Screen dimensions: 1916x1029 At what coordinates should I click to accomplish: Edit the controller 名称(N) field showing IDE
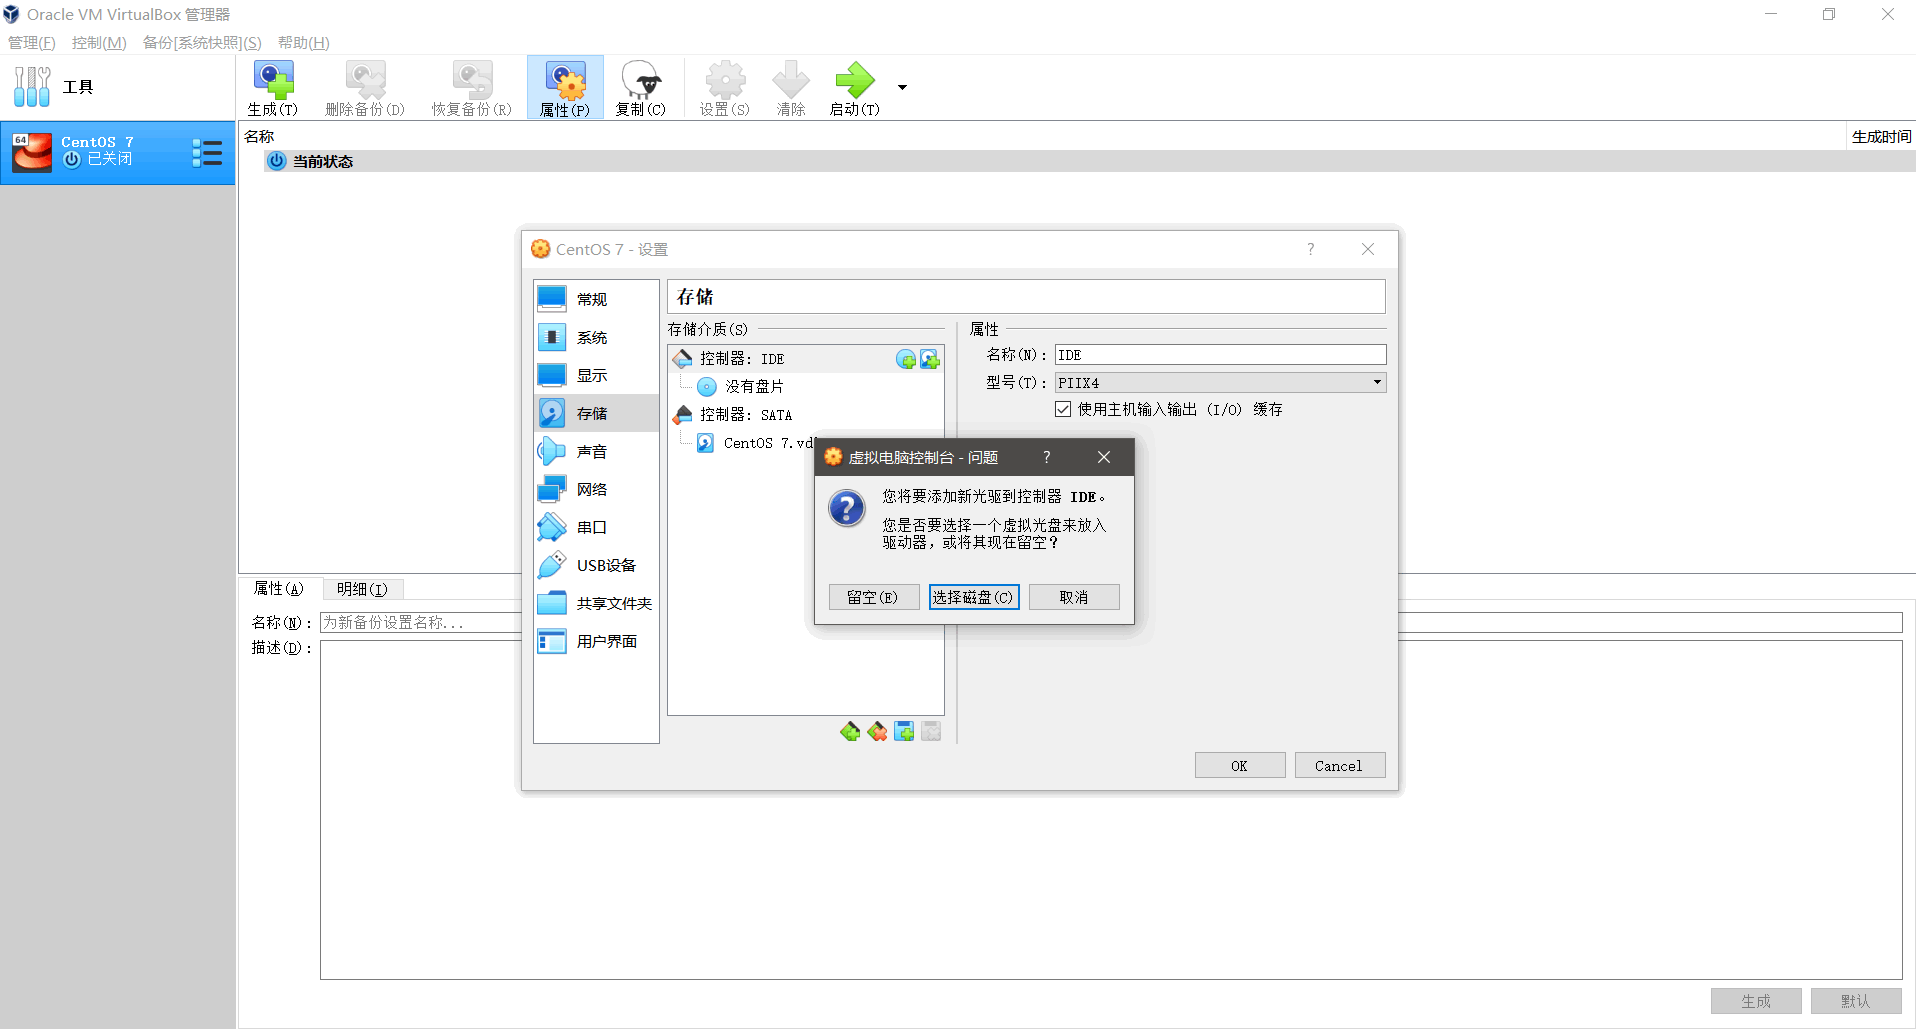coord(1220,355)
